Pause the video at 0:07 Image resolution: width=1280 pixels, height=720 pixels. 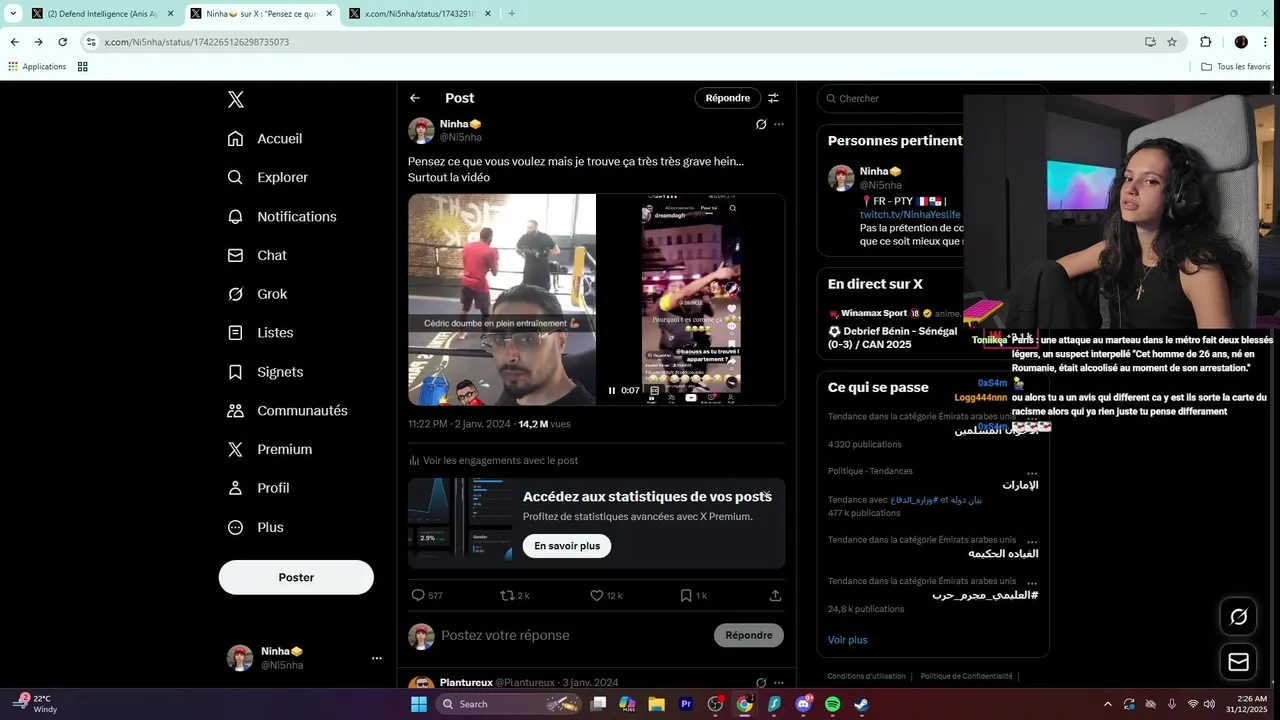click(612, 391)
